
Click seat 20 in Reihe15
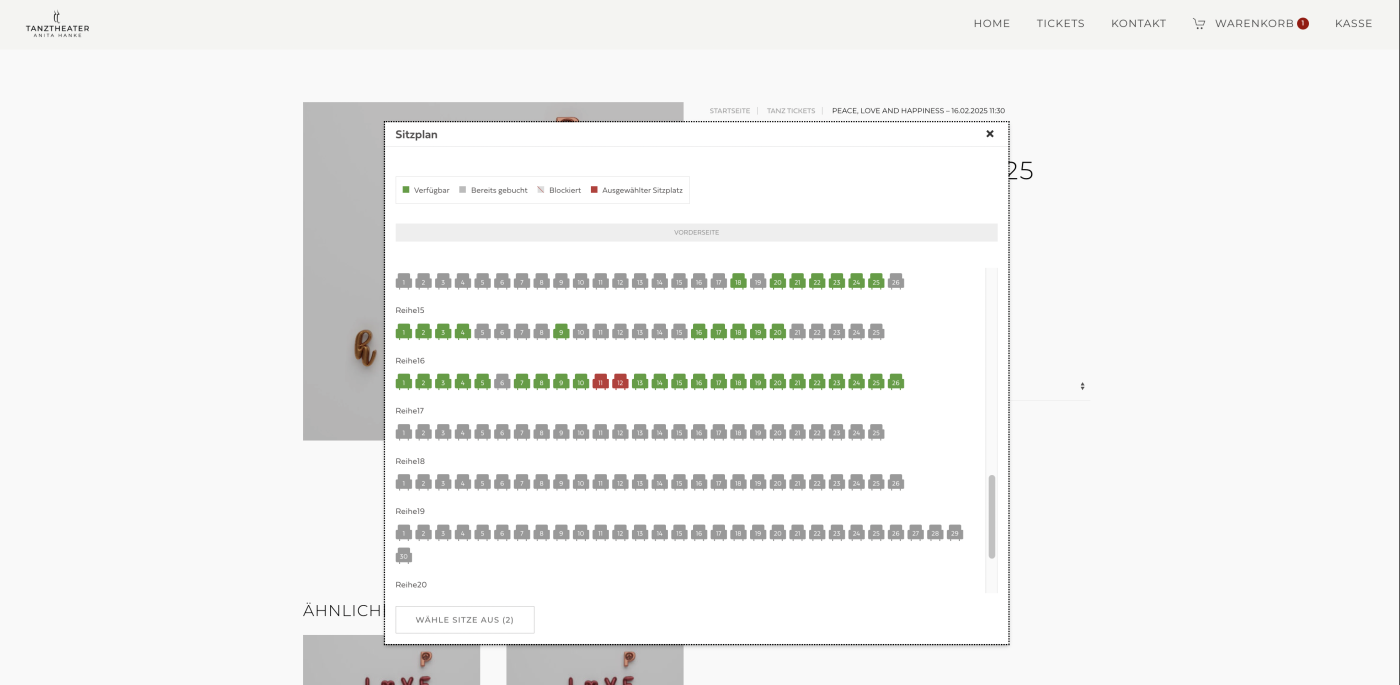tap(777, 332)
